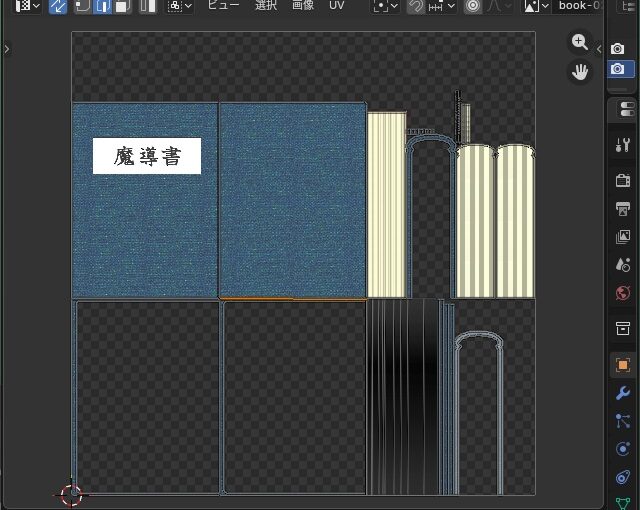Open the ビュー menu
The height and width of the screenshot is (510, 640).
(223, 5)
